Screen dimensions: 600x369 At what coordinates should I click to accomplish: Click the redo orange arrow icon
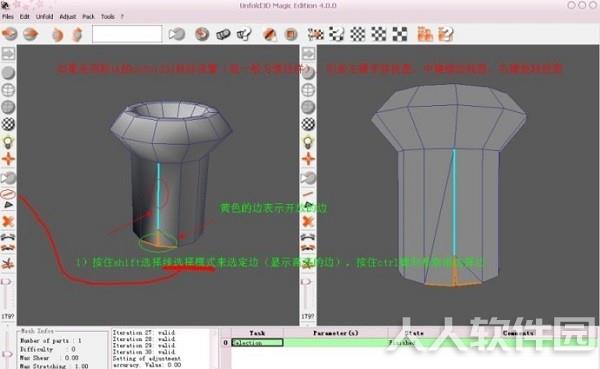pyautogui.click(x=77, y=34)
